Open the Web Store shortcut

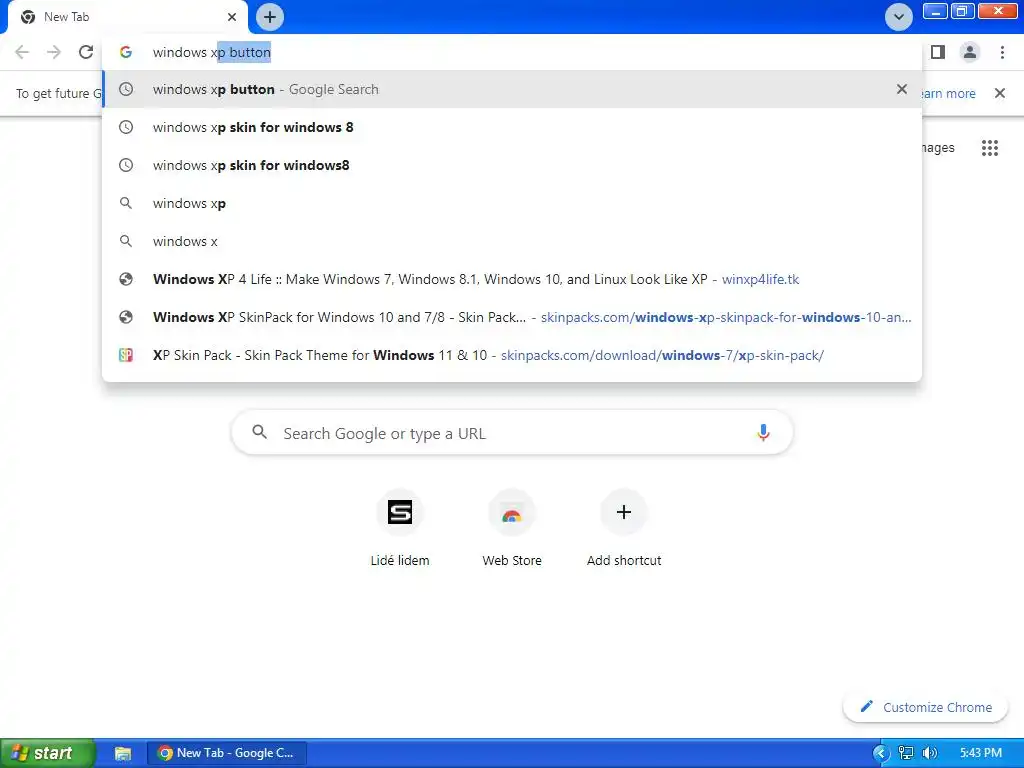point(512,528)
